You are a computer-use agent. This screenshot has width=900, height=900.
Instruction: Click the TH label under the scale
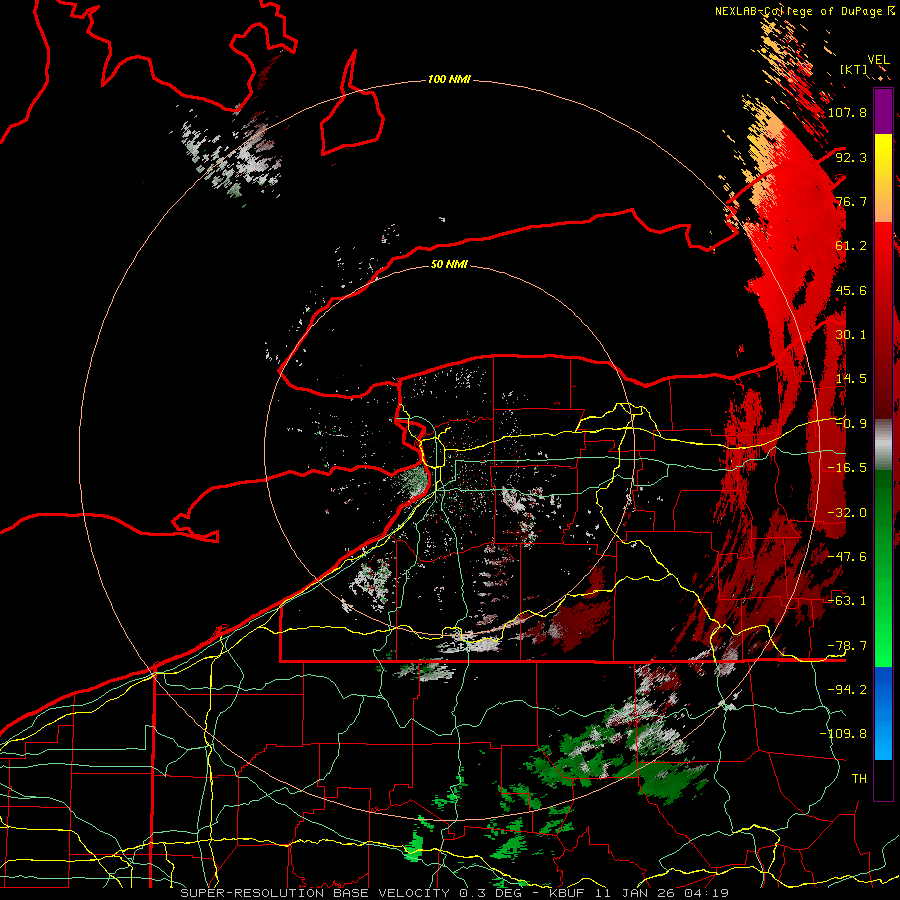click(859, 778)
